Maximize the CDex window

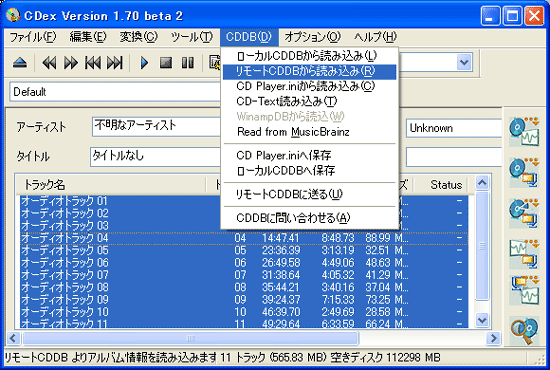[512, 16]
